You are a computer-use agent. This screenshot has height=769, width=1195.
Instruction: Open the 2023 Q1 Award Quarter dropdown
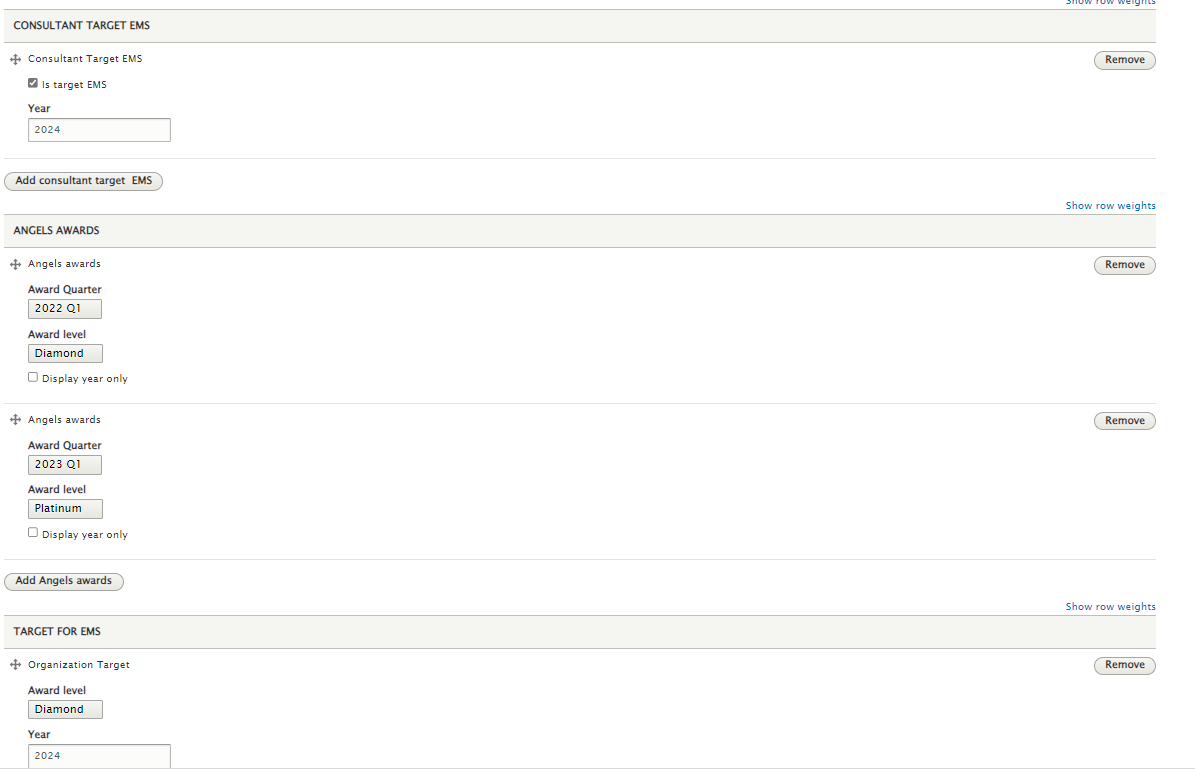point(65,464)
